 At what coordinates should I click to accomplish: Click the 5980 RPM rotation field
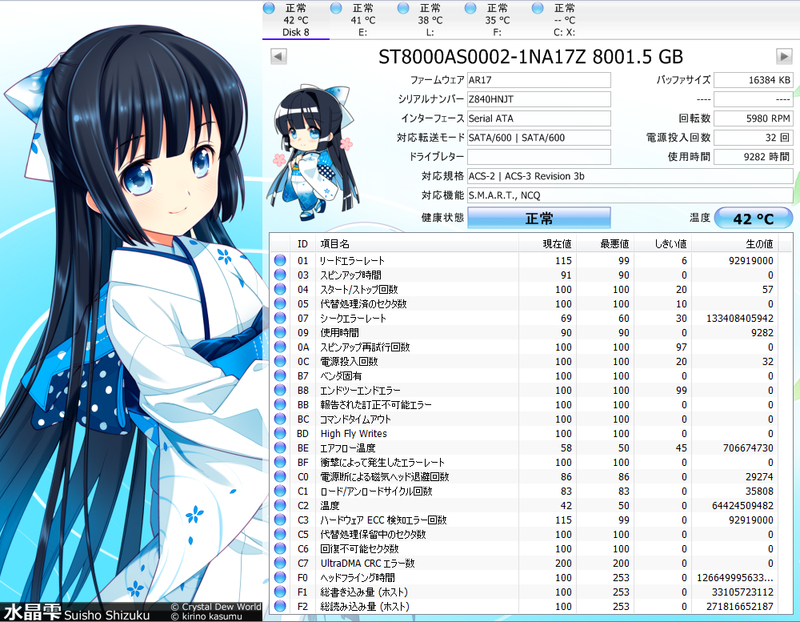click(753, 118)
